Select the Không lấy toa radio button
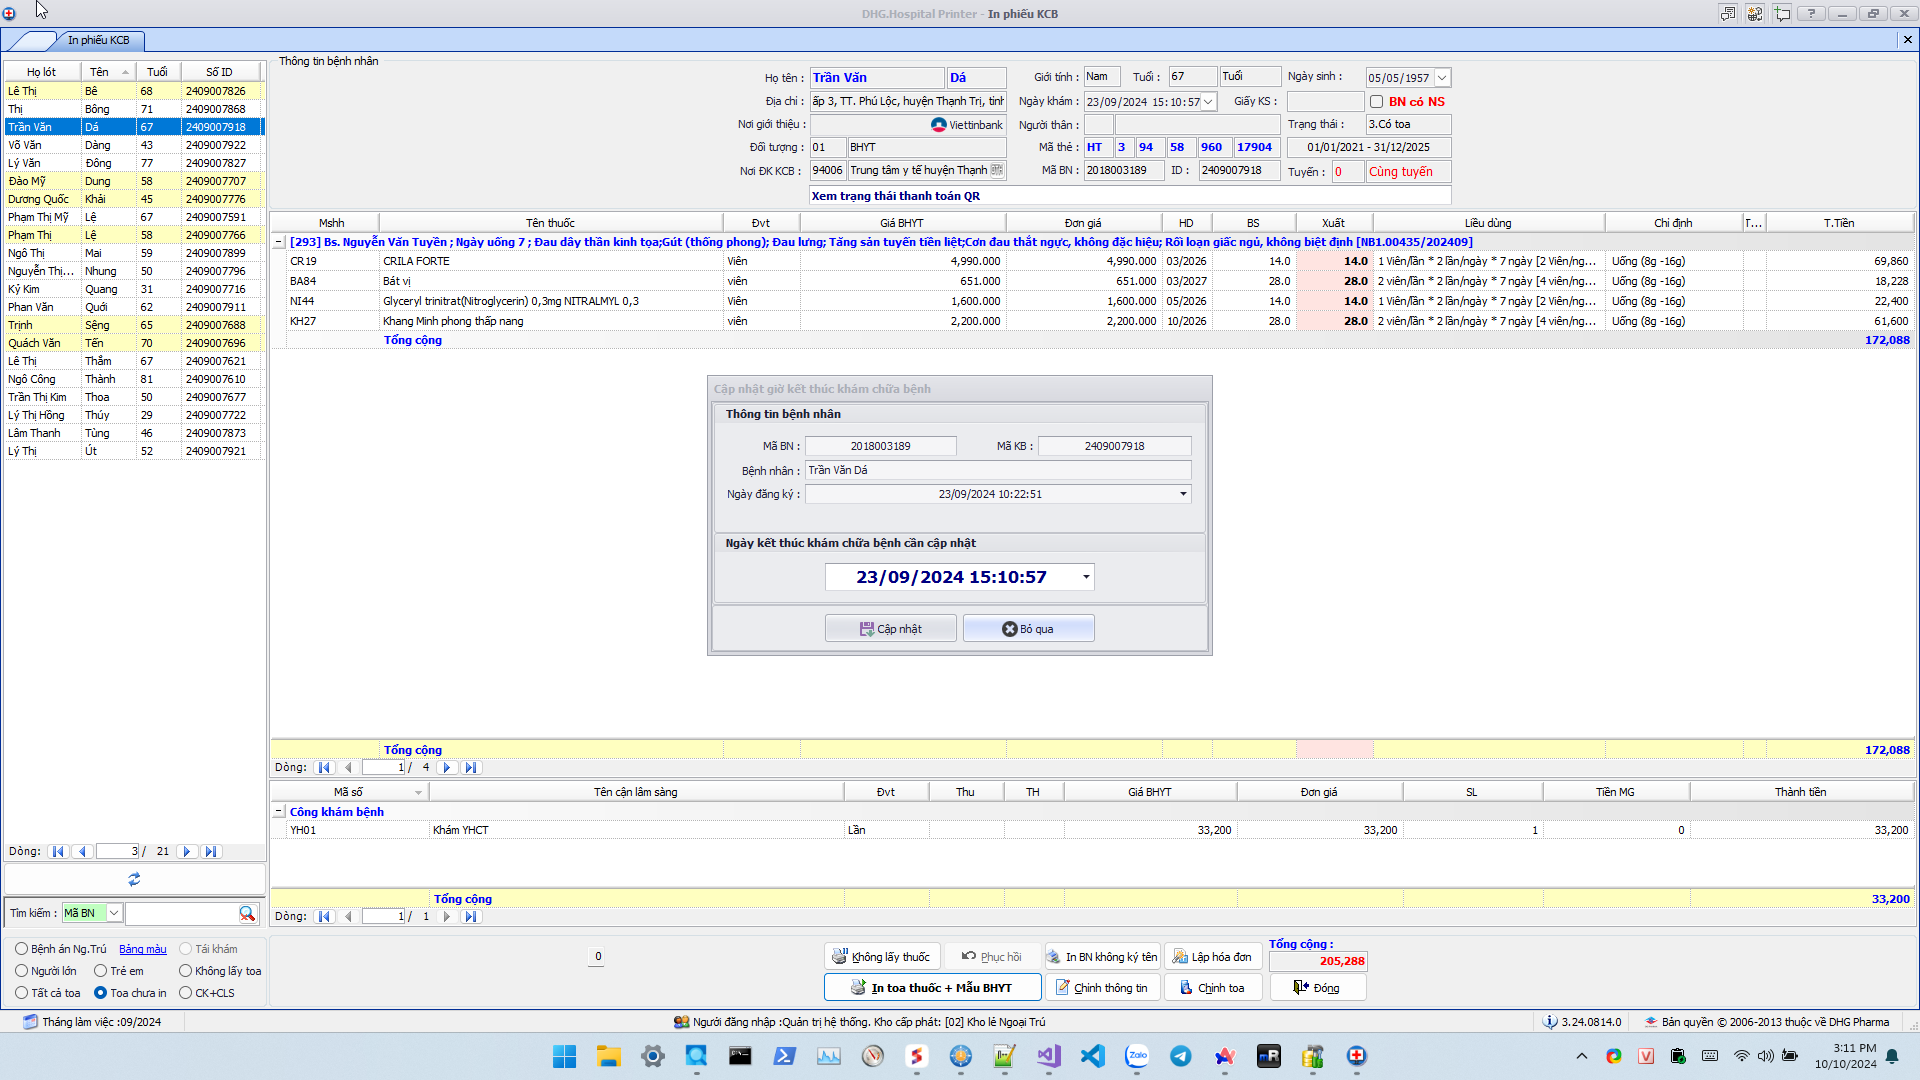Viewport: 1920px width, 1080px height. 185,971
